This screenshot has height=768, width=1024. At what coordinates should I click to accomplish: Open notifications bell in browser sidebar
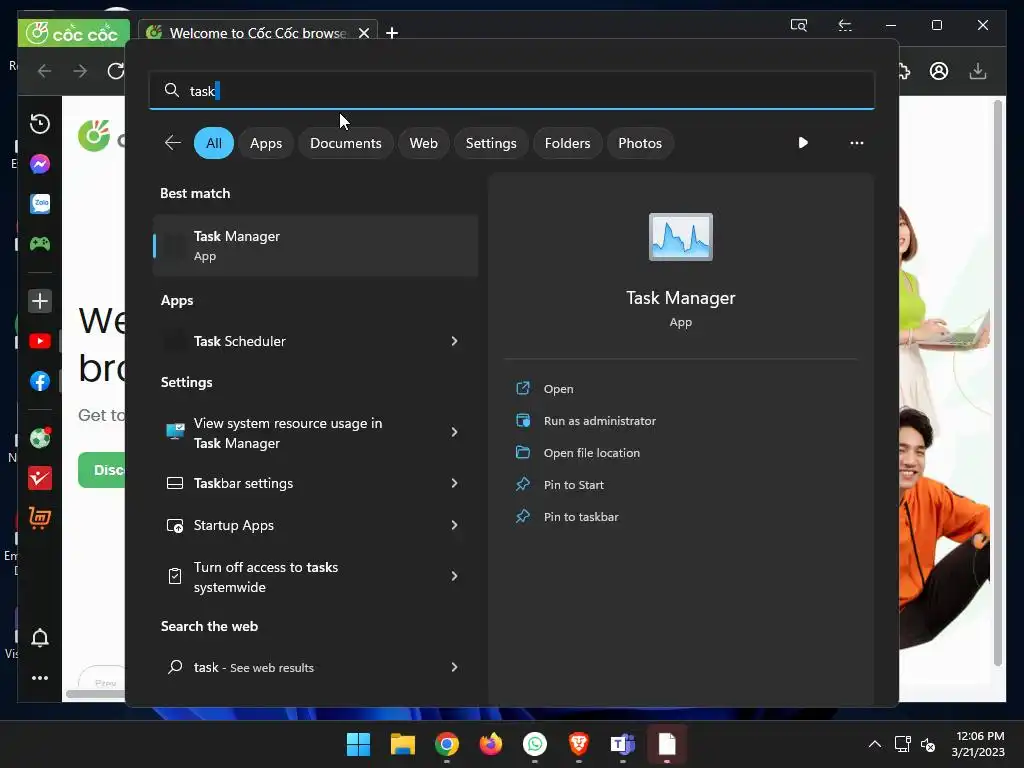pos(40,637)
